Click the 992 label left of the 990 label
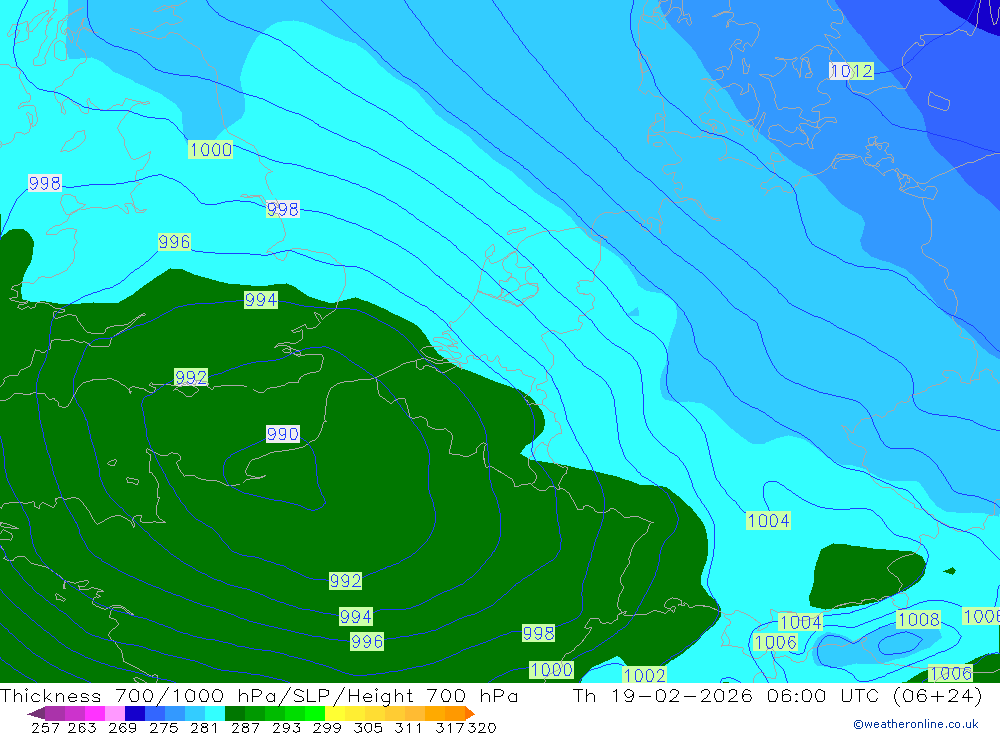Image resolution: width=1000 pixels, height=733 pixels. (x=191, y=378)
